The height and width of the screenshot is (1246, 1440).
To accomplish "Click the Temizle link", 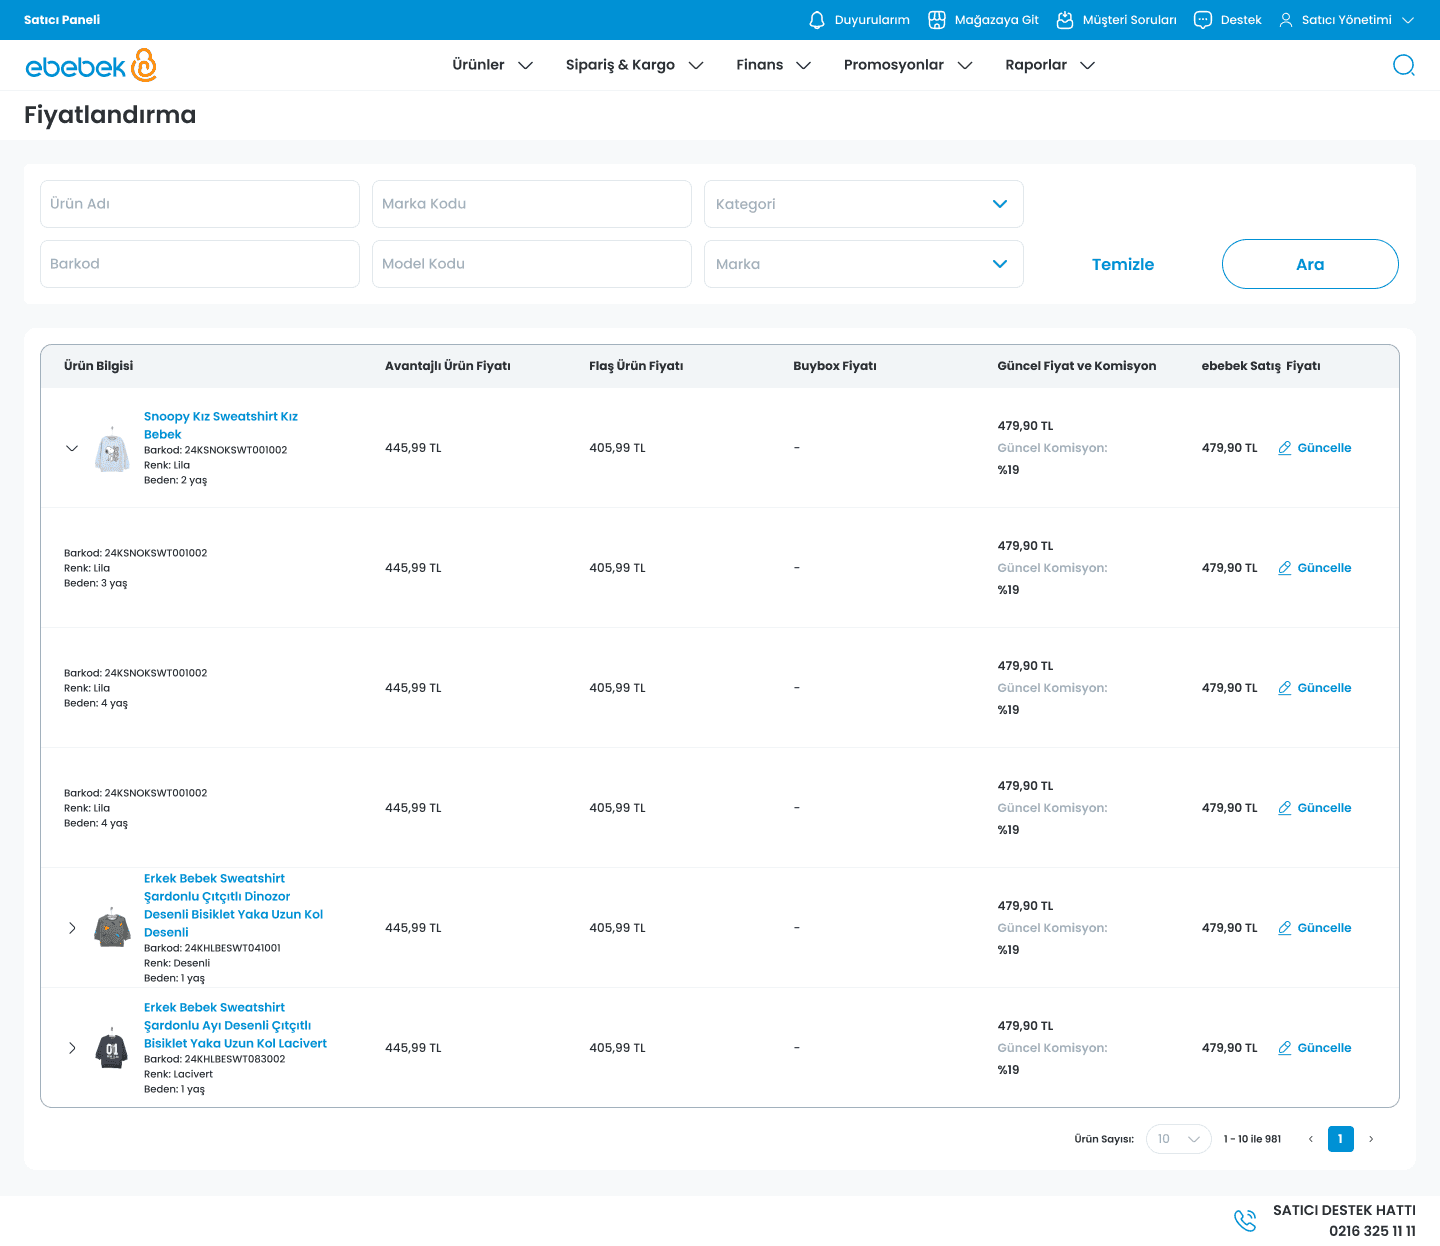I will click(x=1123, y=264).
